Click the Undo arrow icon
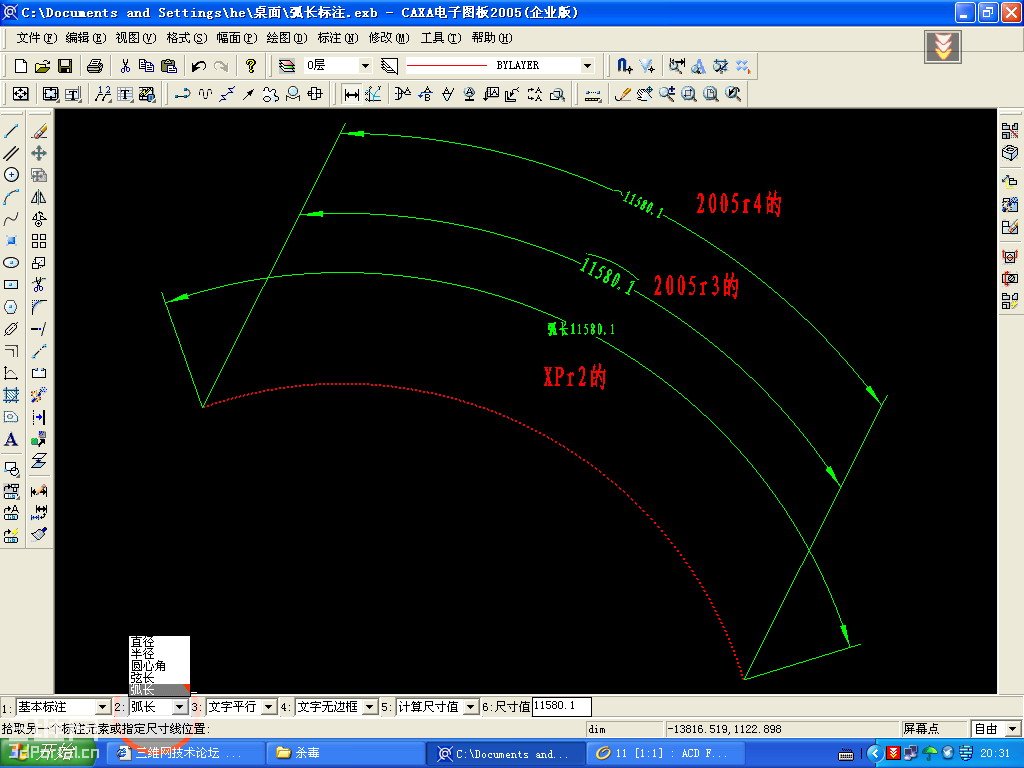This screenshot has height=768, width=1024. click(x=199, y=65)
